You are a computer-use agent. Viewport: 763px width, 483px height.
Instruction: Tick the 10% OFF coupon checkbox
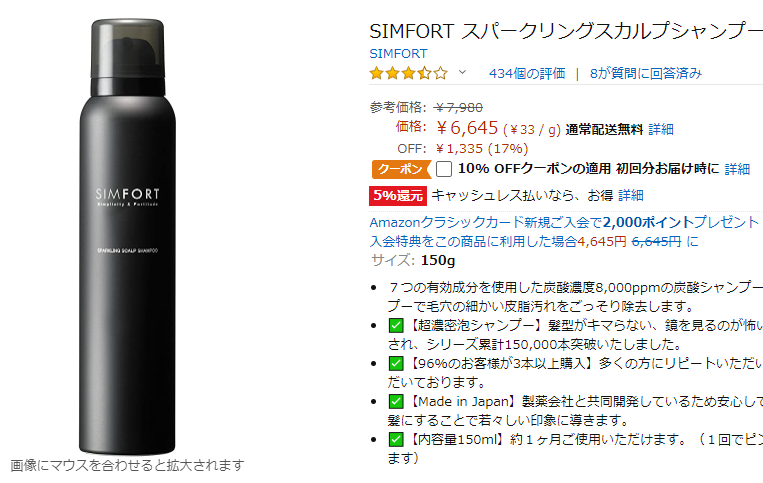[x=444, y=169]
